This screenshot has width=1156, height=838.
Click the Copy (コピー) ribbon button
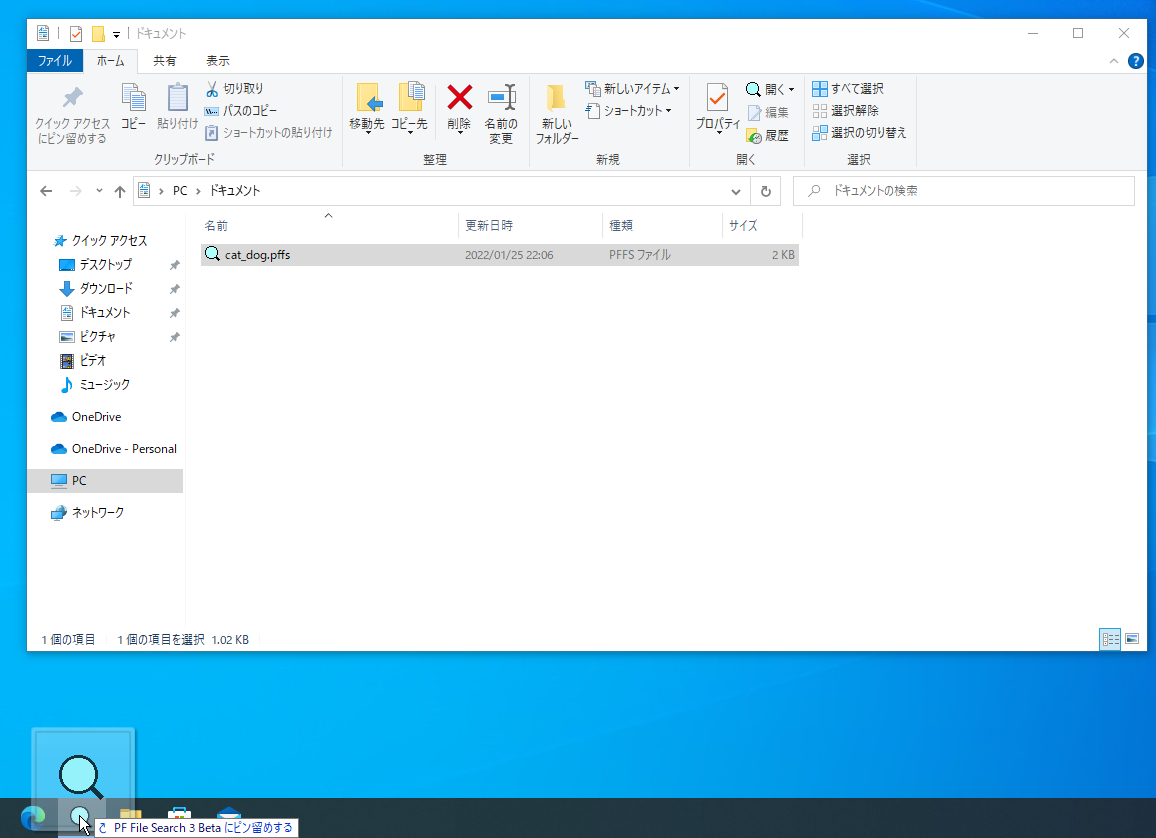pos(133,108)
